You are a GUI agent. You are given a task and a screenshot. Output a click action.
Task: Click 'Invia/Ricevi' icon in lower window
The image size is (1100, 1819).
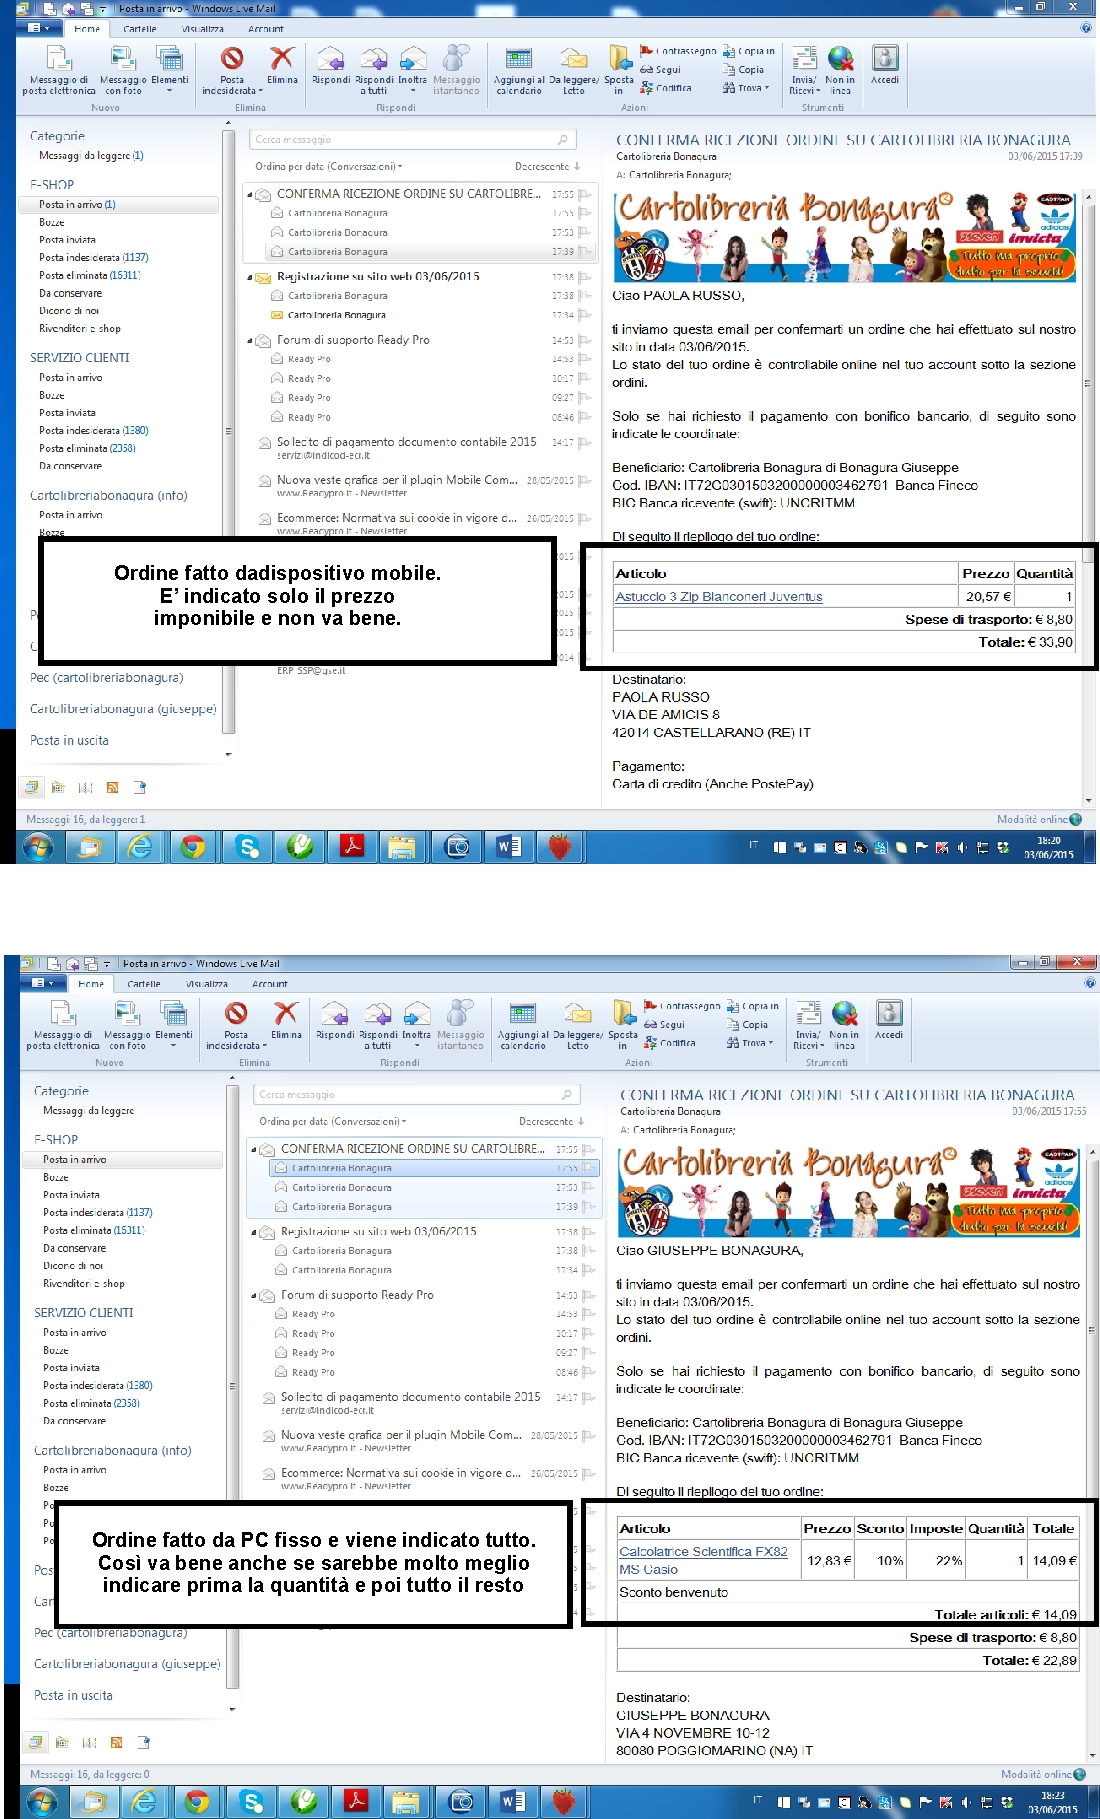coord(808,1013)
